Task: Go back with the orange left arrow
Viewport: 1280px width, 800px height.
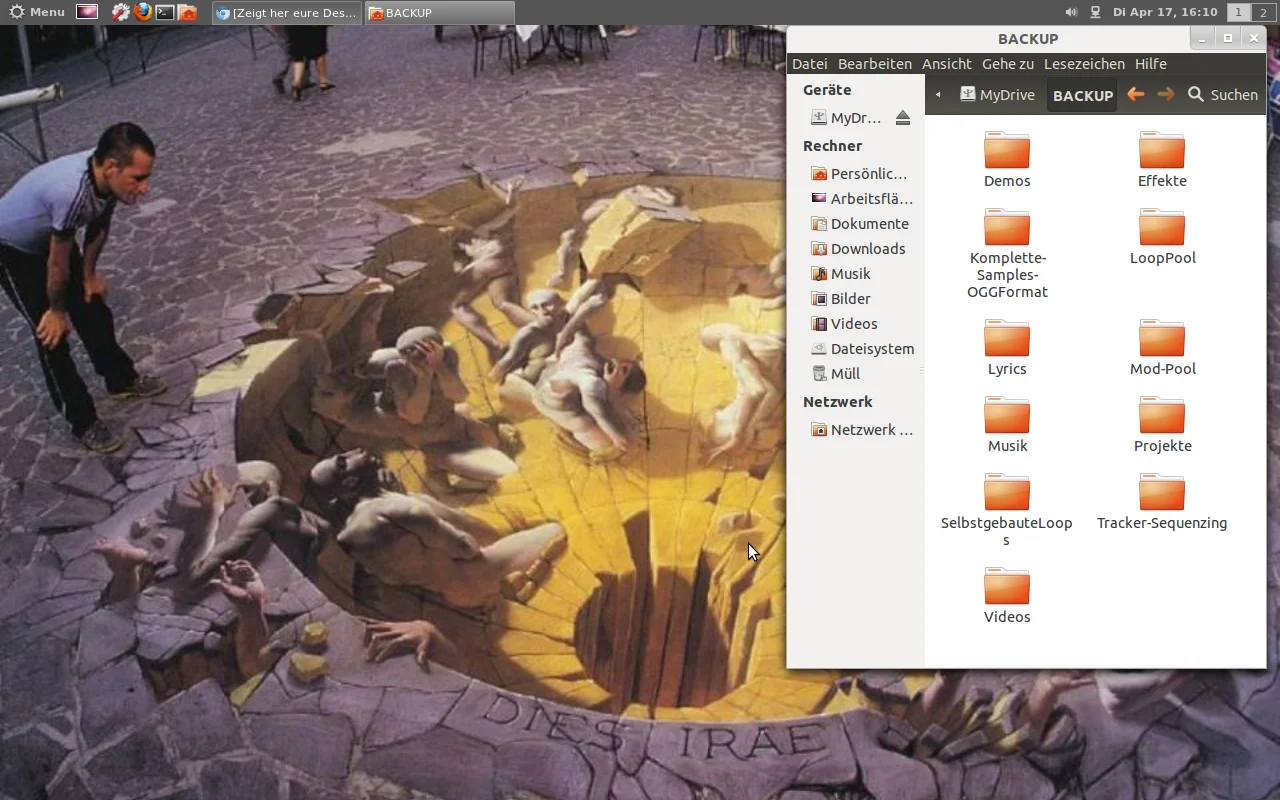Action: pyautogui.click(x=1135, y=94)
